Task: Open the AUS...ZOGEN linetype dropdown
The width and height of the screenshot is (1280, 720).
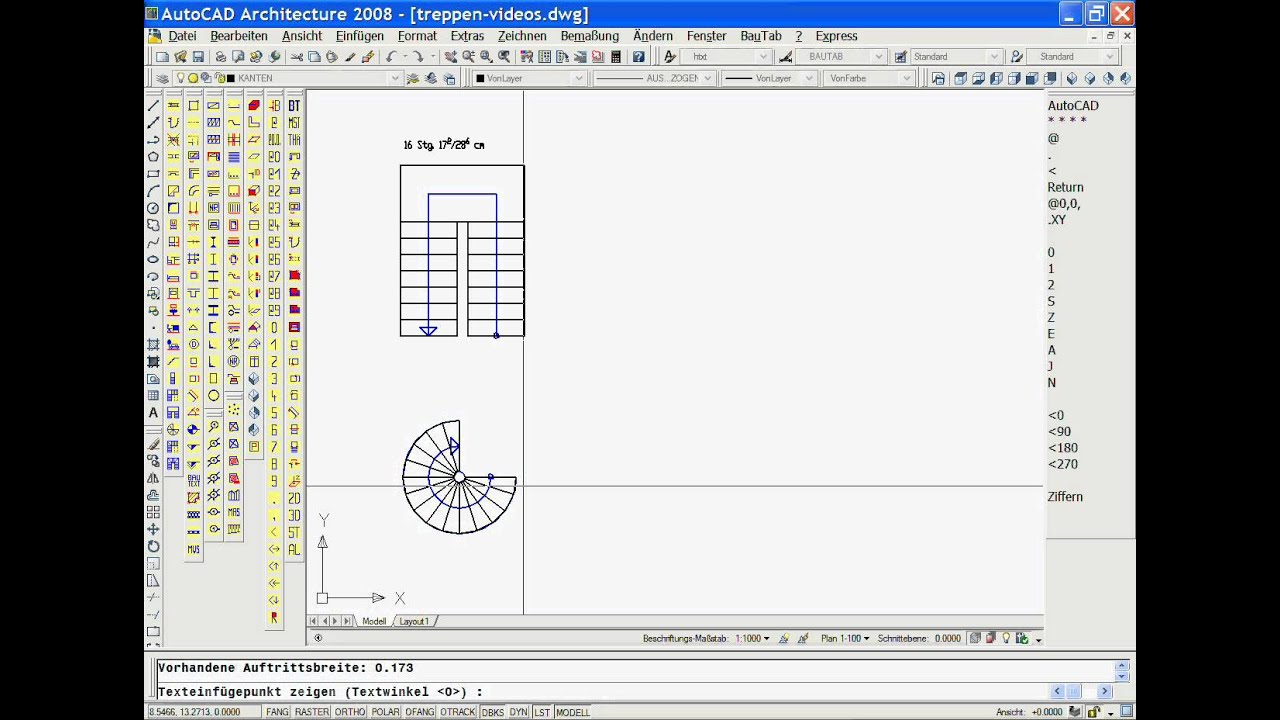Action: pyautogui.click(x=707, y=78)
